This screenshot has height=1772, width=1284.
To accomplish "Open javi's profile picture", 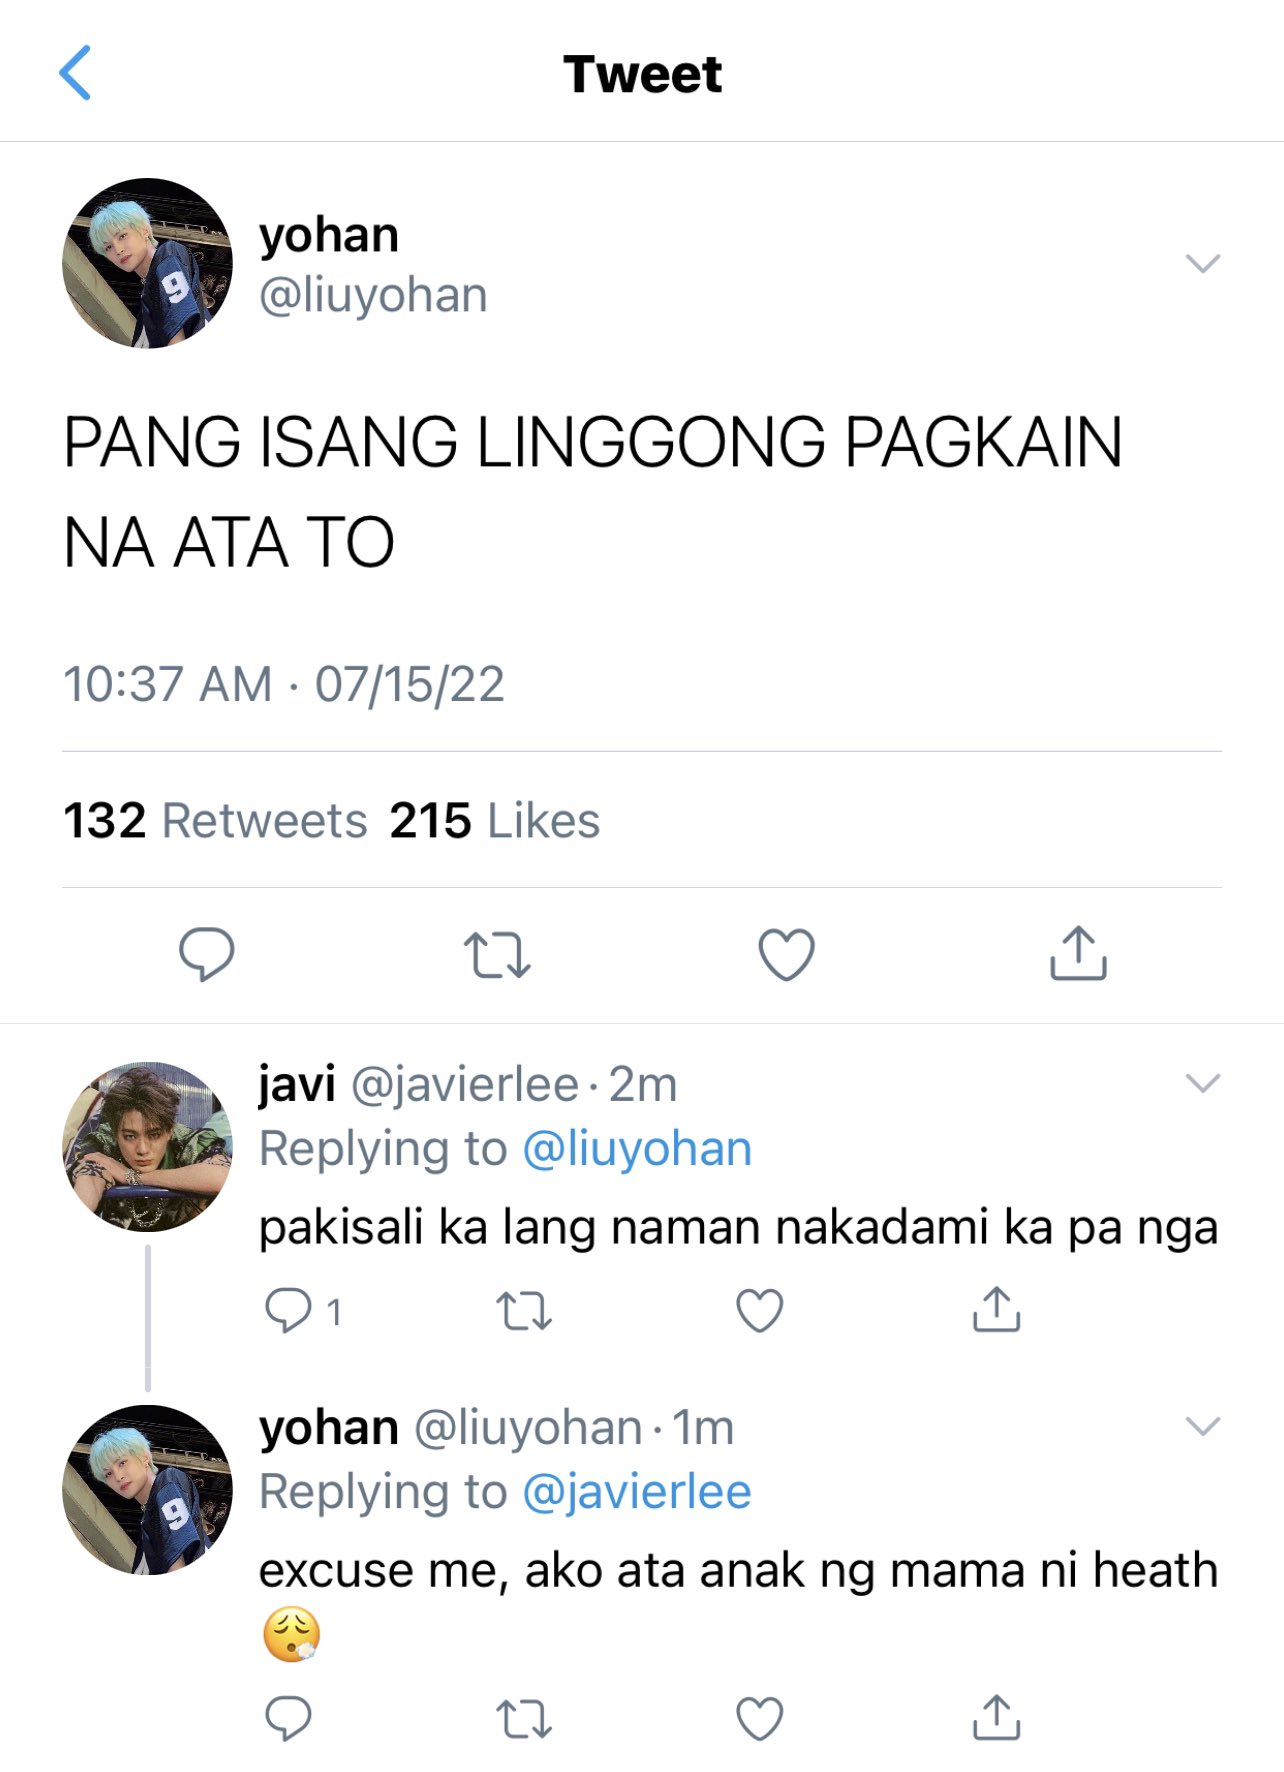I will point(148,1147).
